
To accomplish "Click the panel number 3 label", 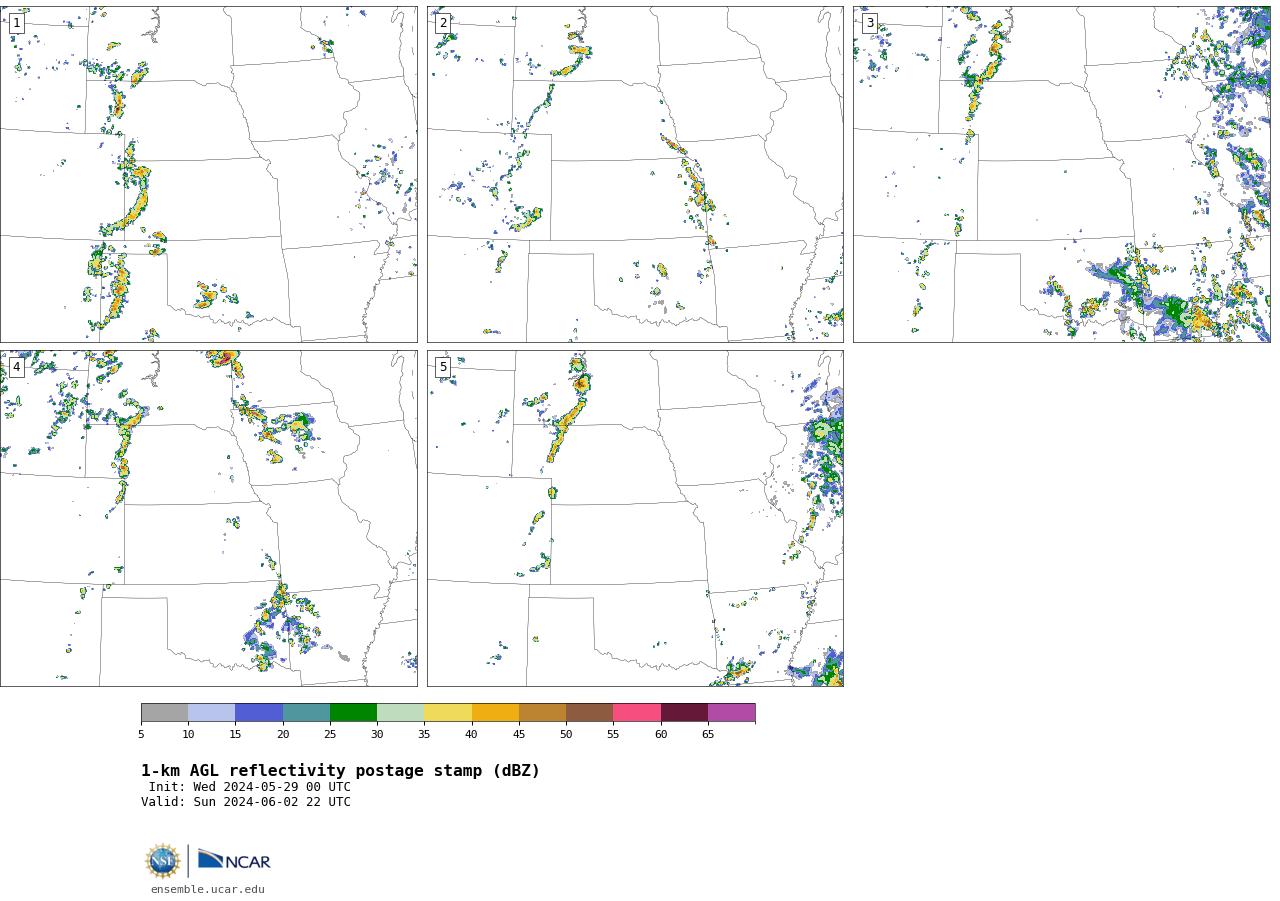I will click(869, 23).
